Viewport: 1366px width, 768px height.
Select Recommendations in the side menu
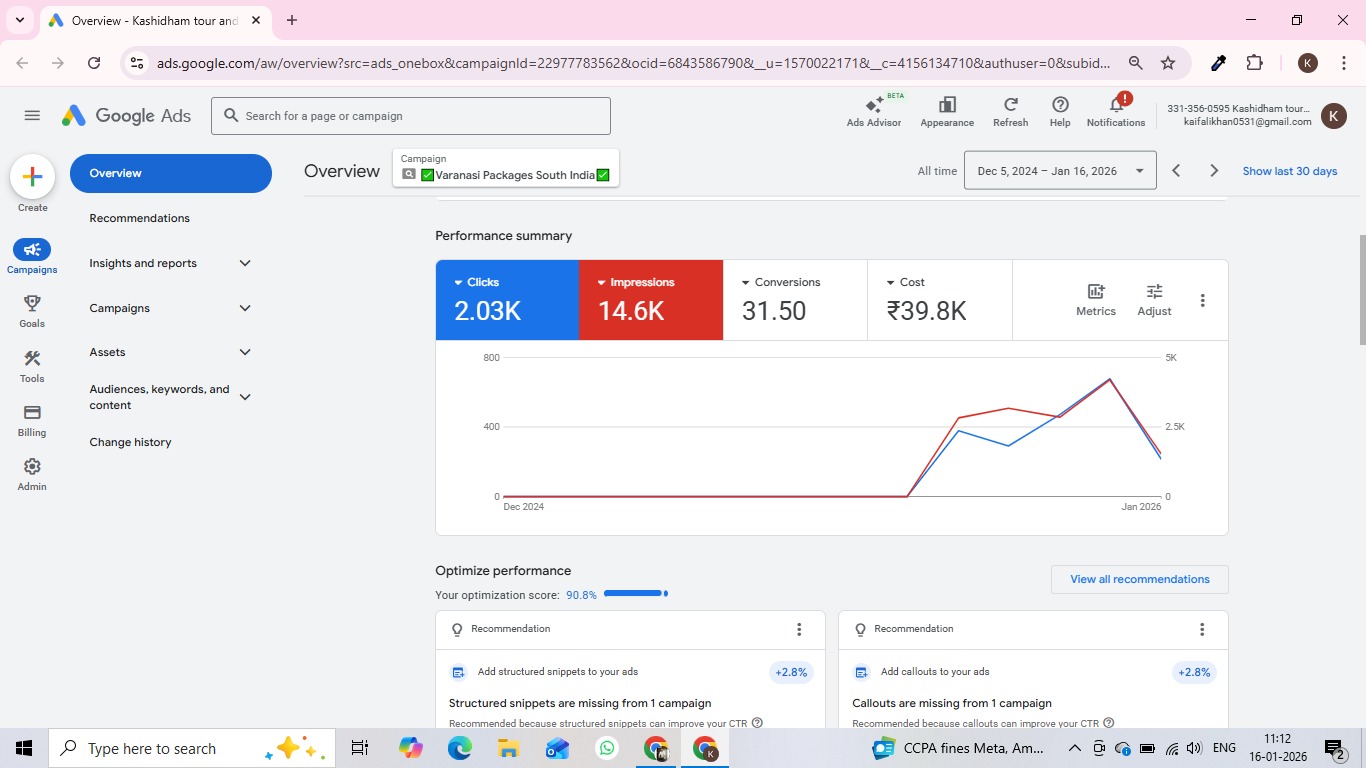pyautogui.click(x=139, y=218)
